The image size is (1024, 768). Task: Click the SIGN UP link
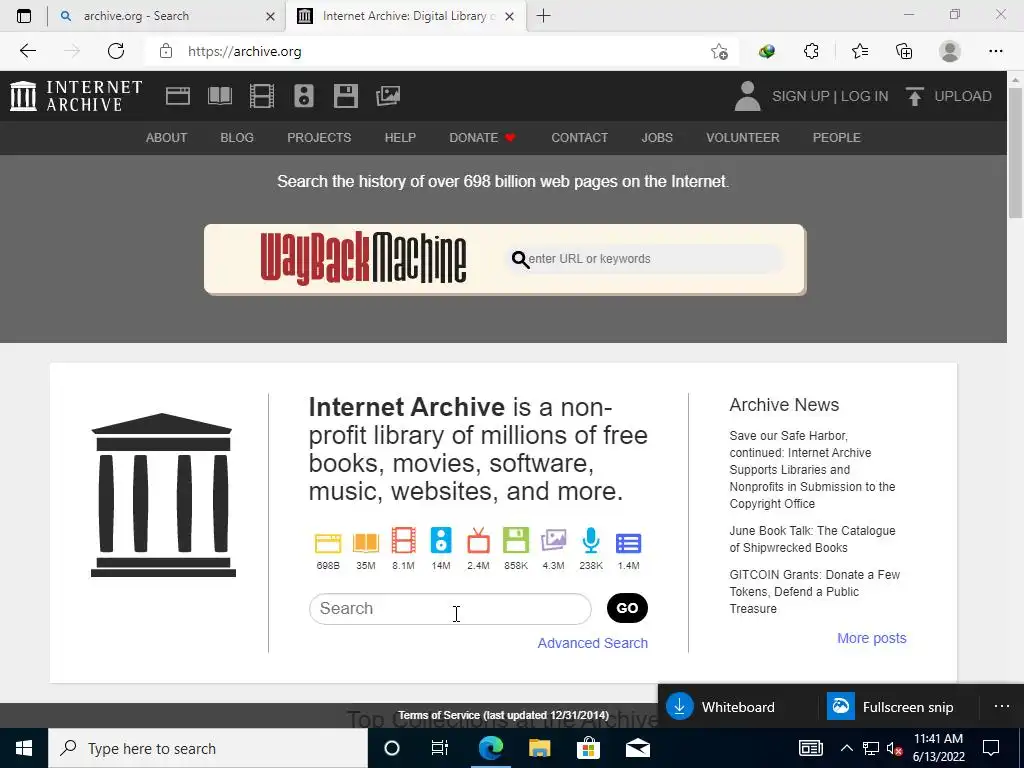[801, 96]
